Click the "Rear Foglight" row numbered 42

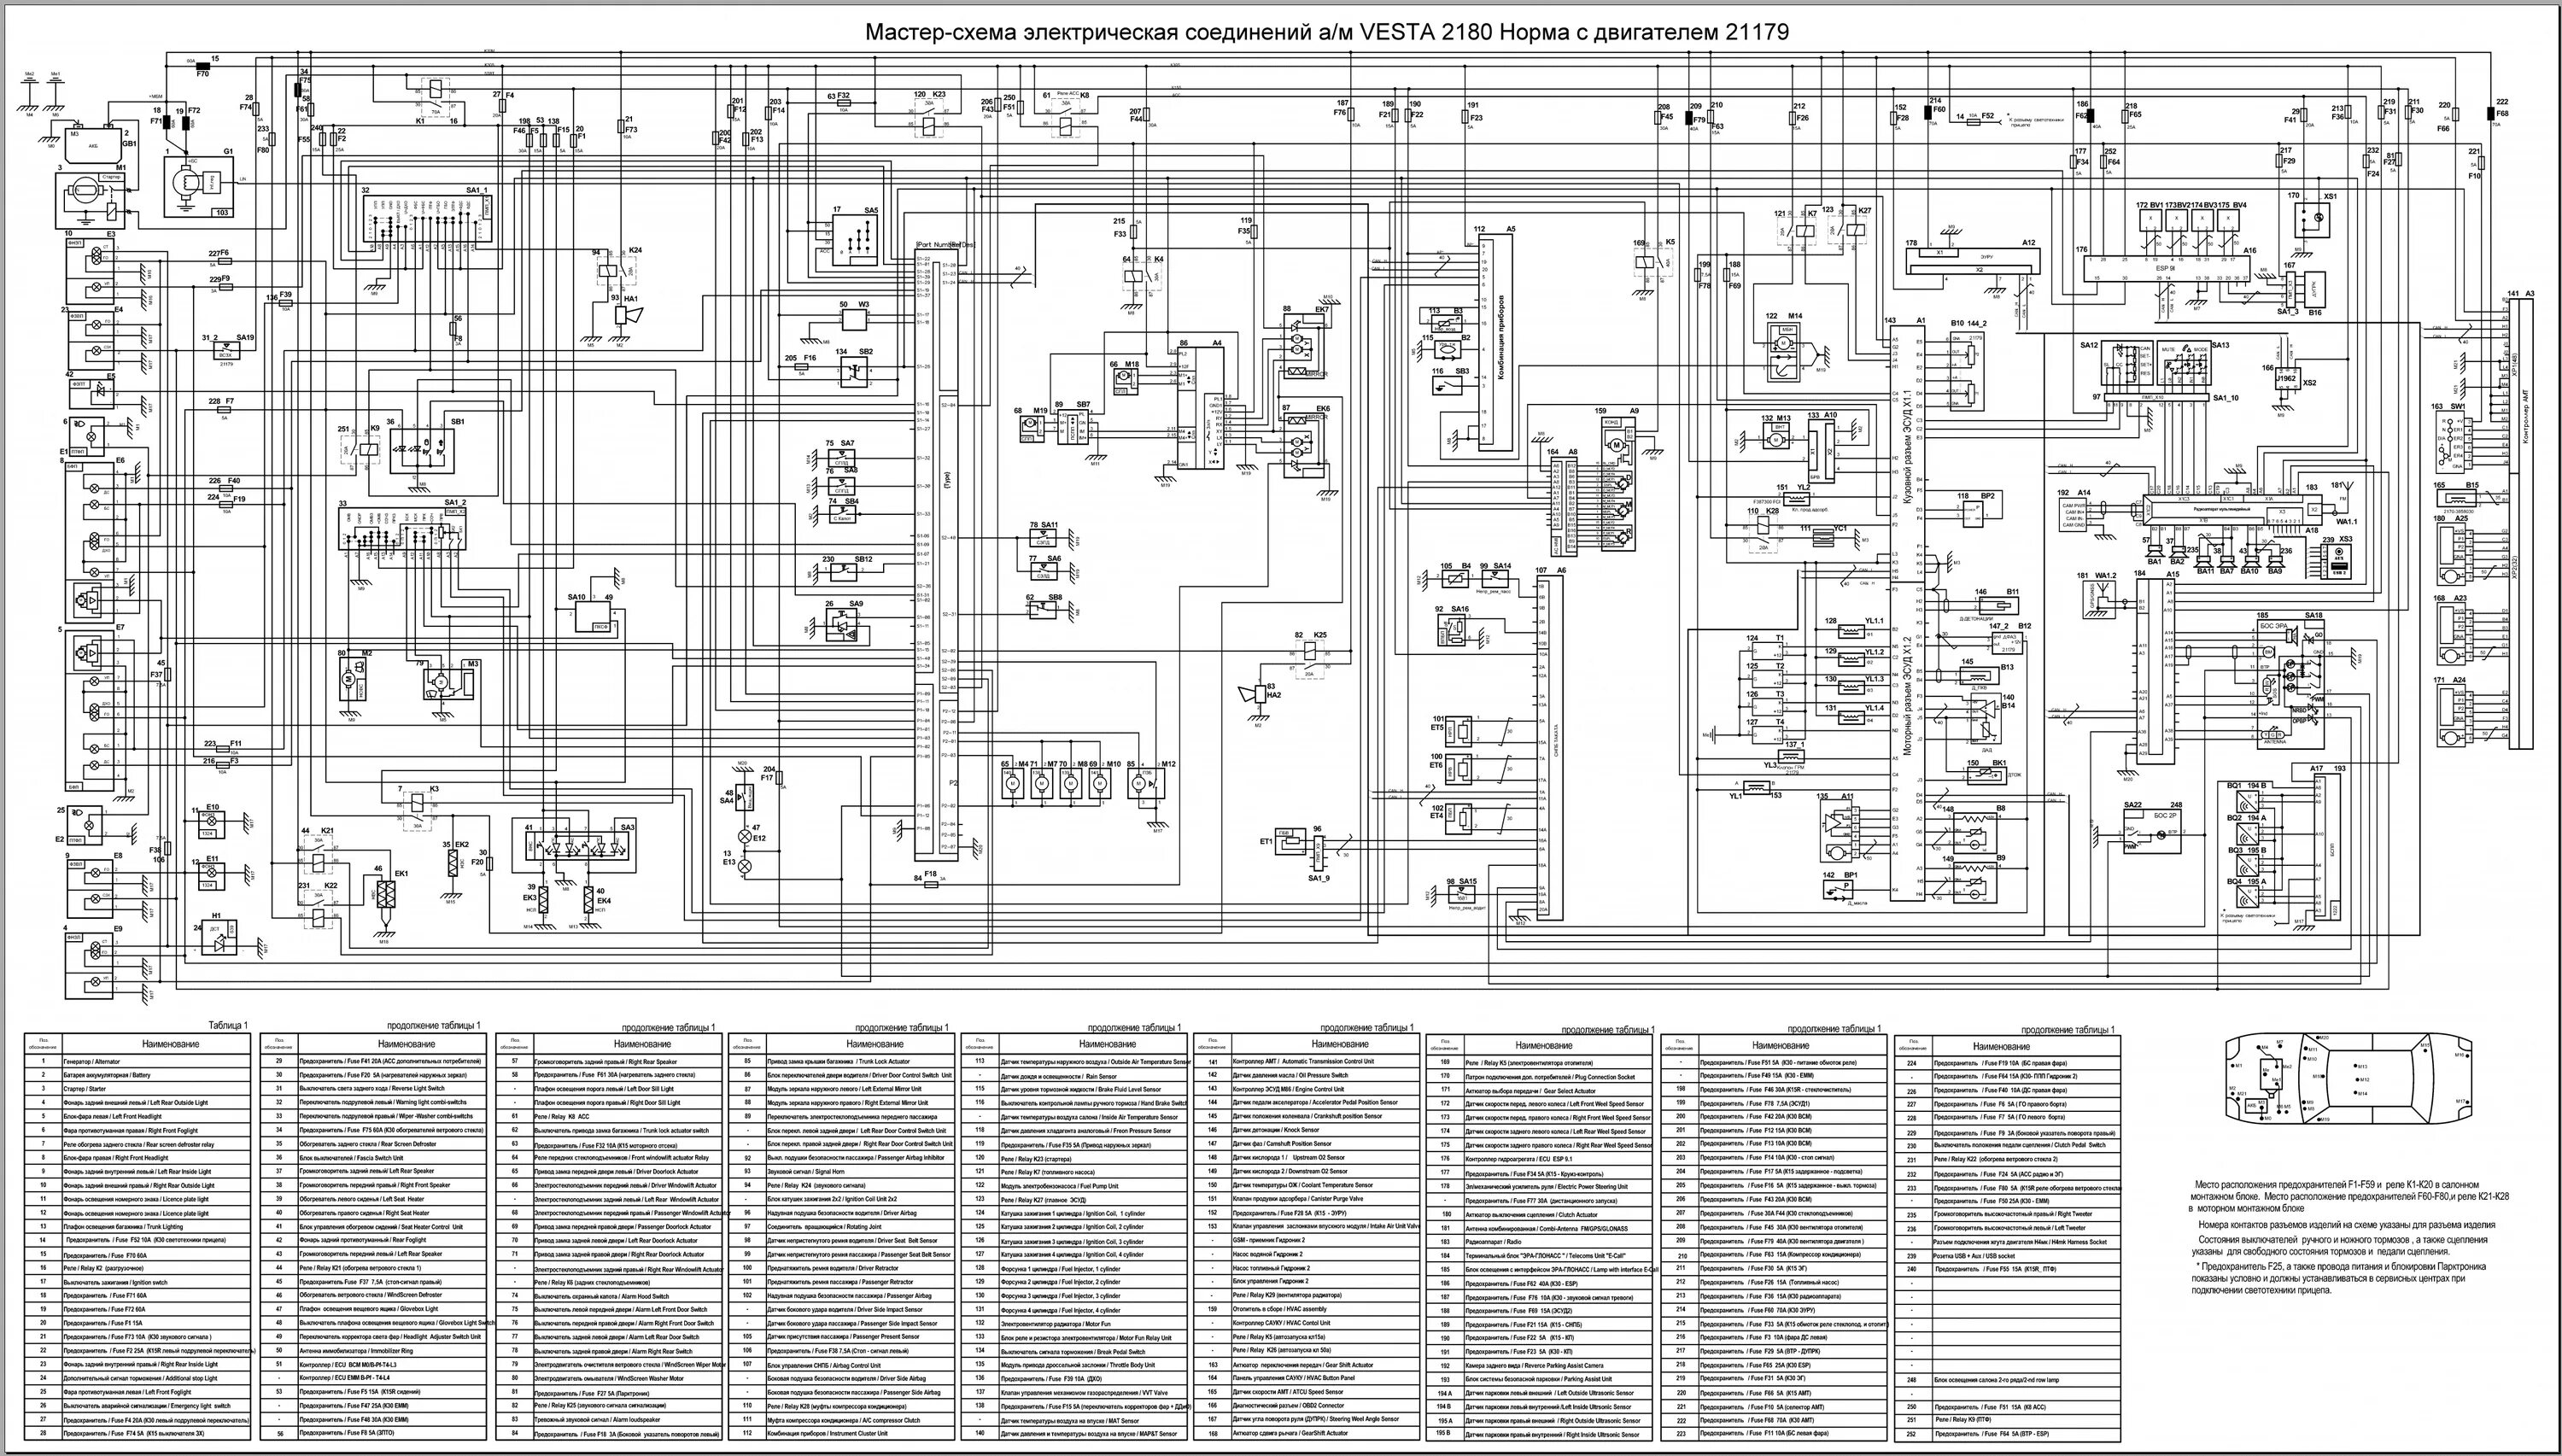coord(374,1240)
